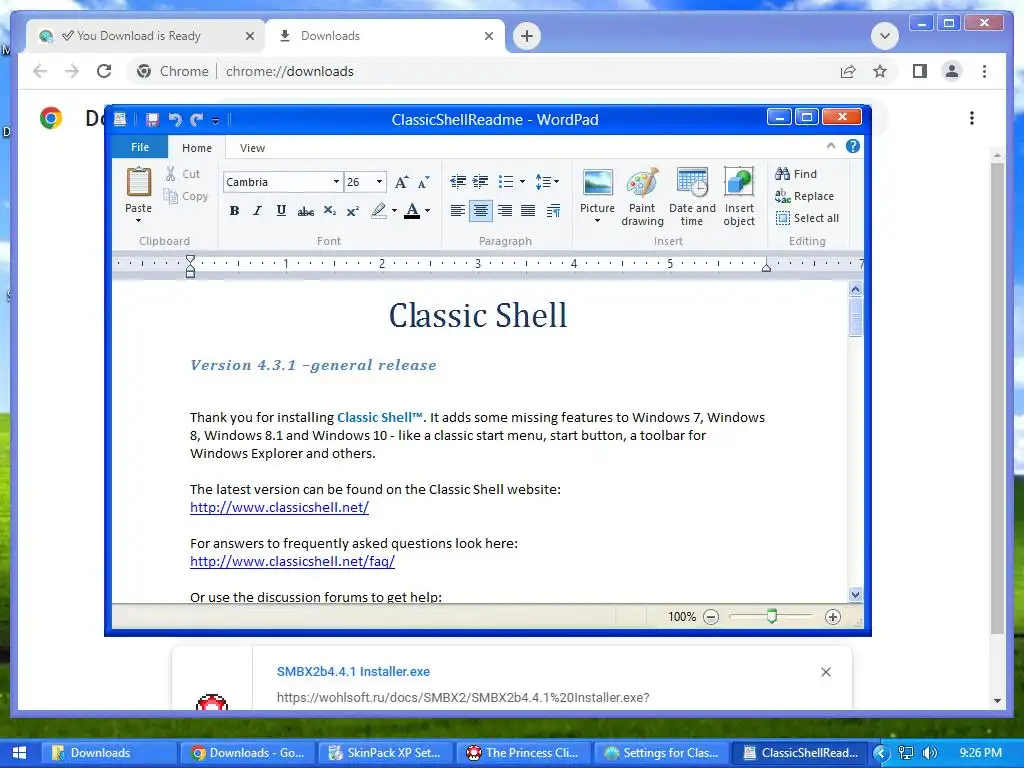The image size is (1024, 768).
Task: Apply Underline formatting
Action: click(281, 211)
